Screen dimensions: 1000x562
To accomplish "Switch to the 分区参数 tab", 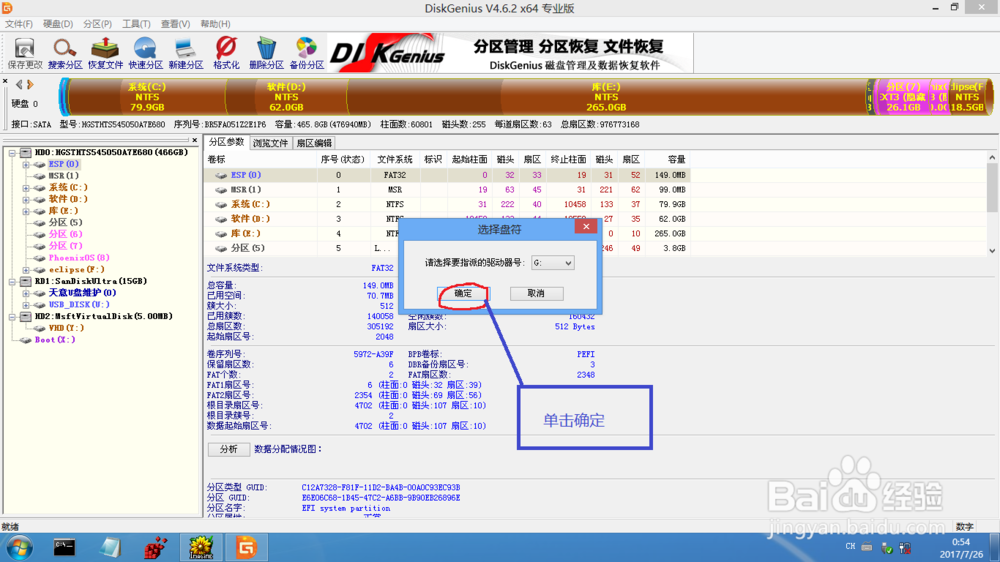I will click(x=226, y=142).
